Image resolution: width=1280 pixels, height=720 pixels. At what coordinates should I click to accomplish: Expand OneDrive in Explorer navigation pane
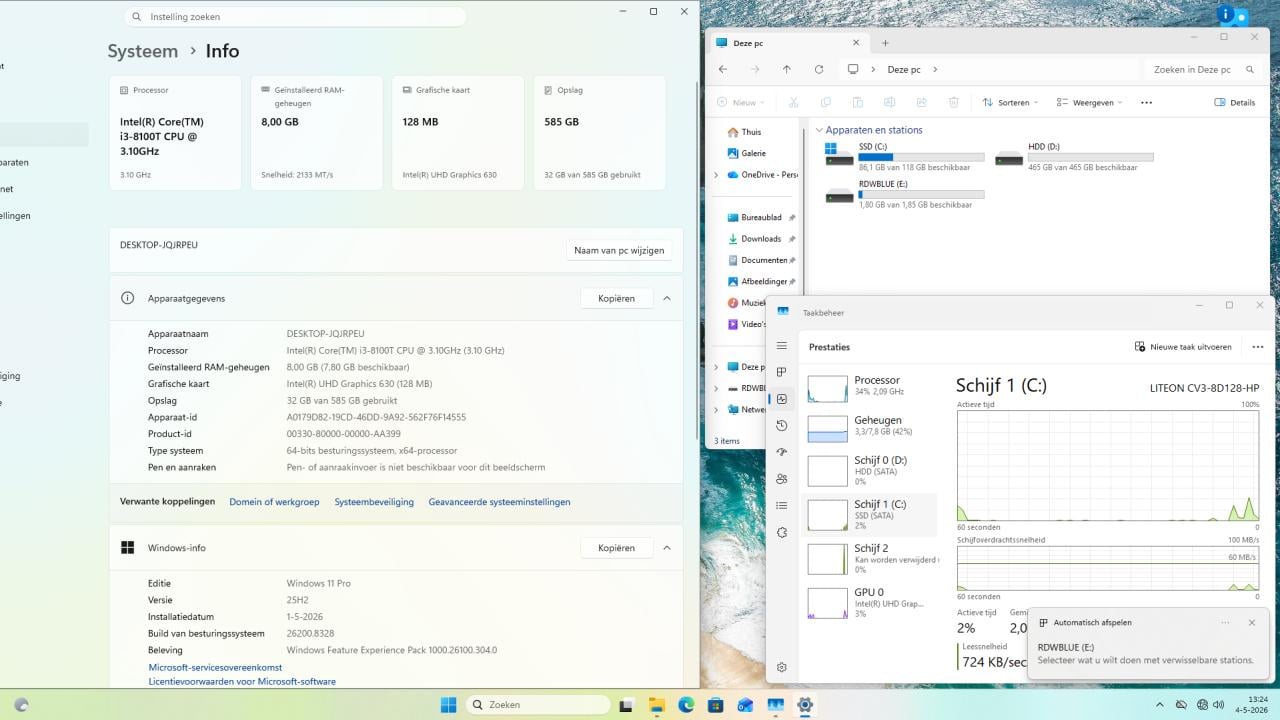click(716, 175)
